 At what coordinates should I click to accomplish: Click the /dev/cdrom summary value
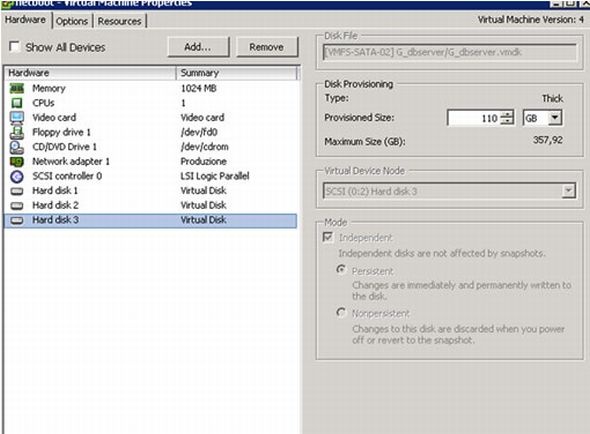point(205,147)
